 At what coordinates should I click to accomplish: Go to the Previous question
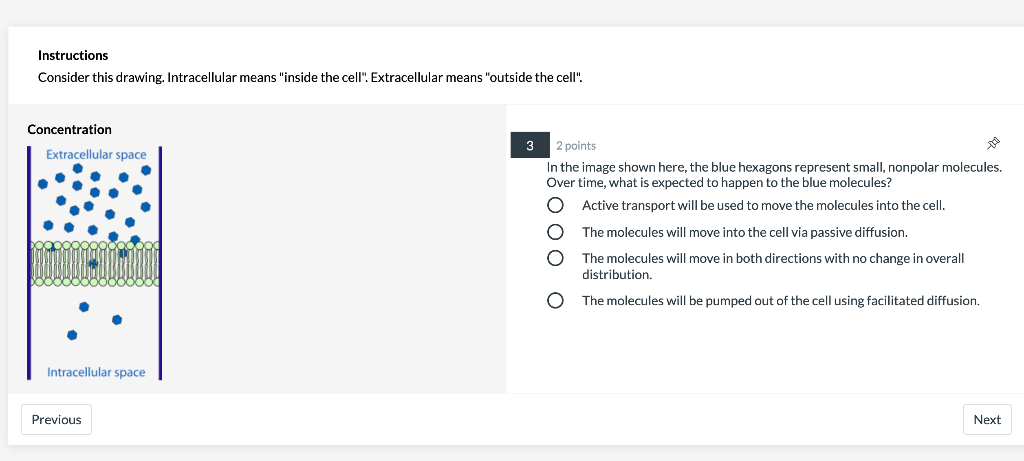(x=57, y=420)
